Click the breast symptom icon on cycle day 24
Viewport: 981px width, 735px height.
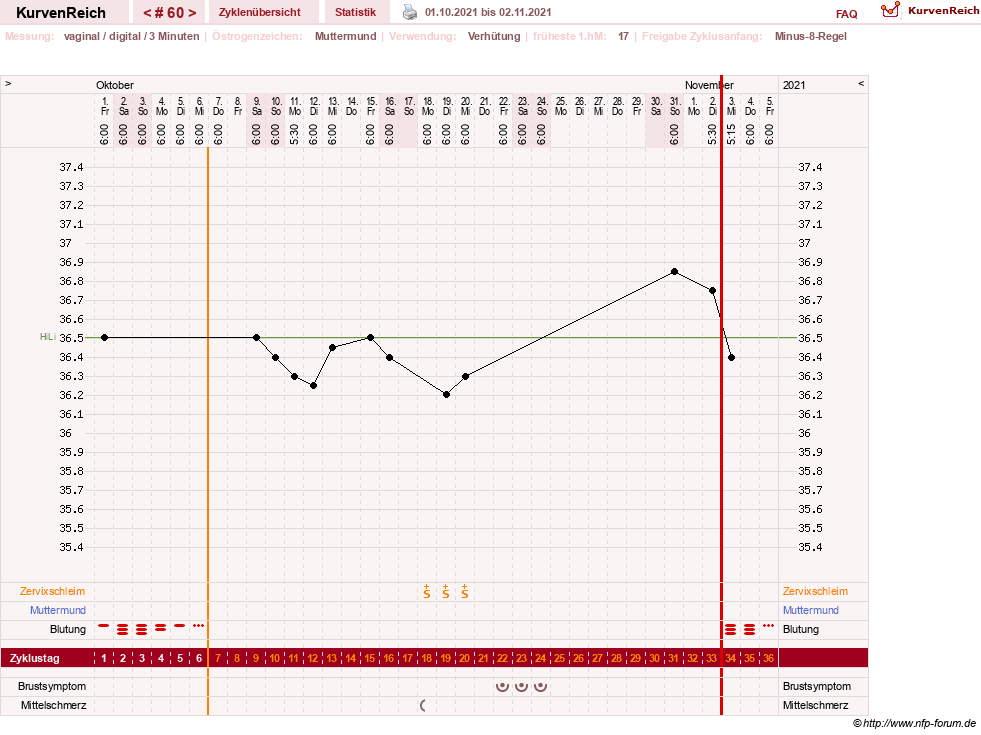[x=541, y=686]
